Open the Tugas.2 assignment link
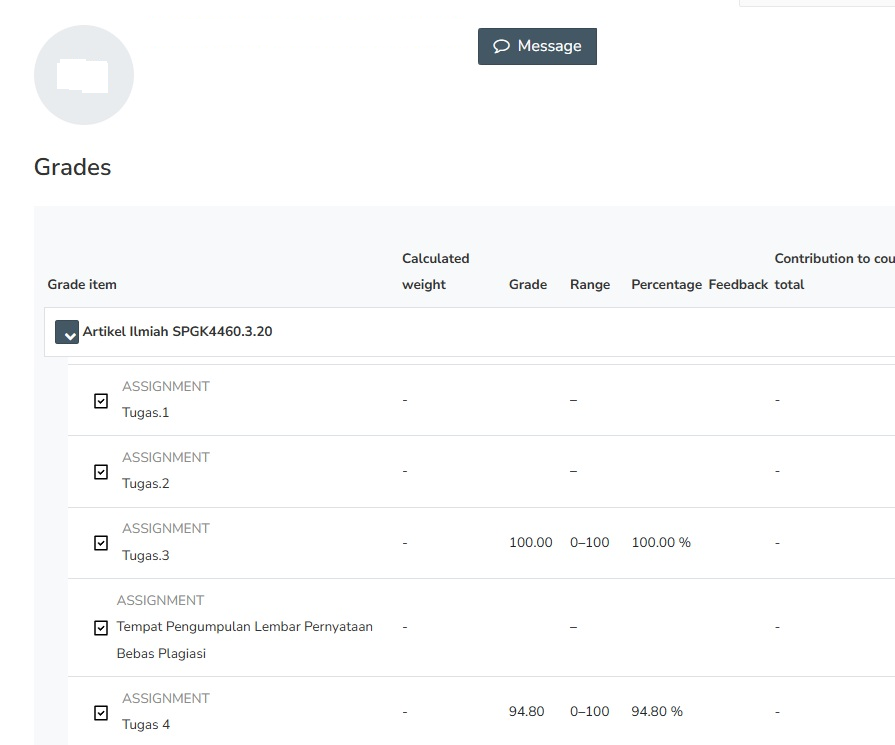Image resolution: width=895 pixels, height=745 pixels. pyautogui.click(x=145, y=484)
